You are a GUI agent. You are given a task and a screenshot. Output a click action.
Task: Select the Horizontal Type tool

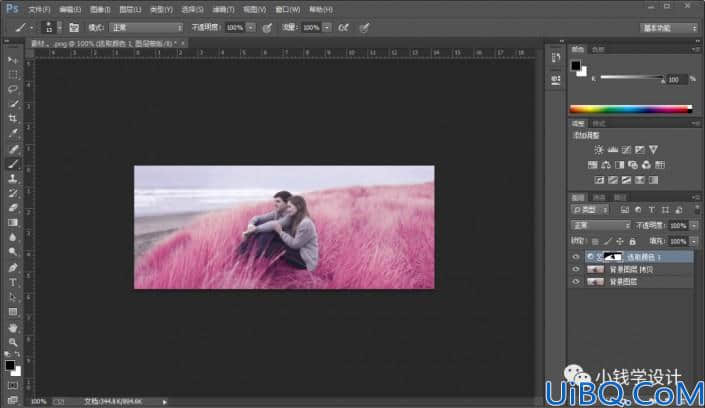(13, 282)
